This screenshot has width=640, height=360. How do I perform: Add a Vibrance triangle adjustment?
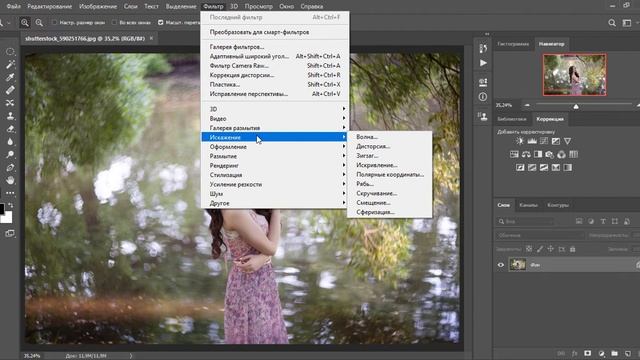pos(567,141)
